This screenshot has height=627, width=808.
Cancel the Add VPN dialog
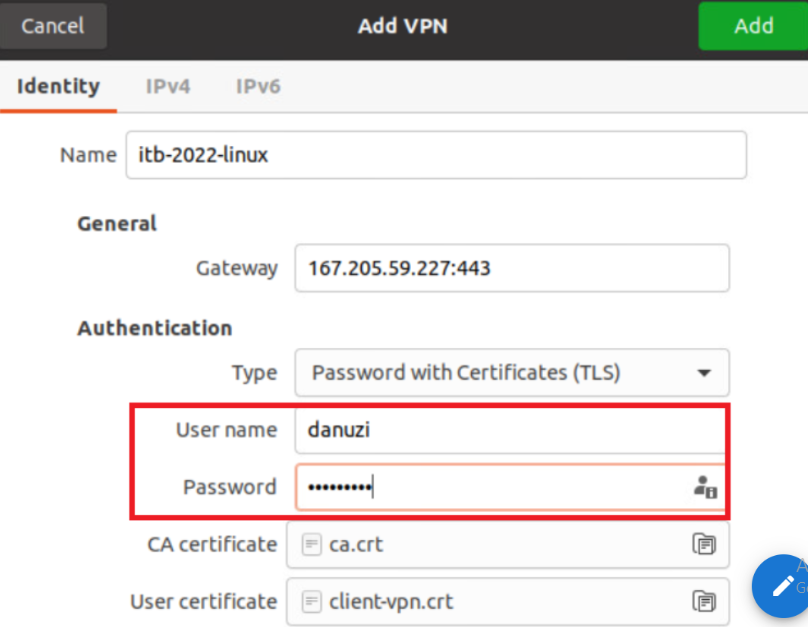(x=54, y=26)
